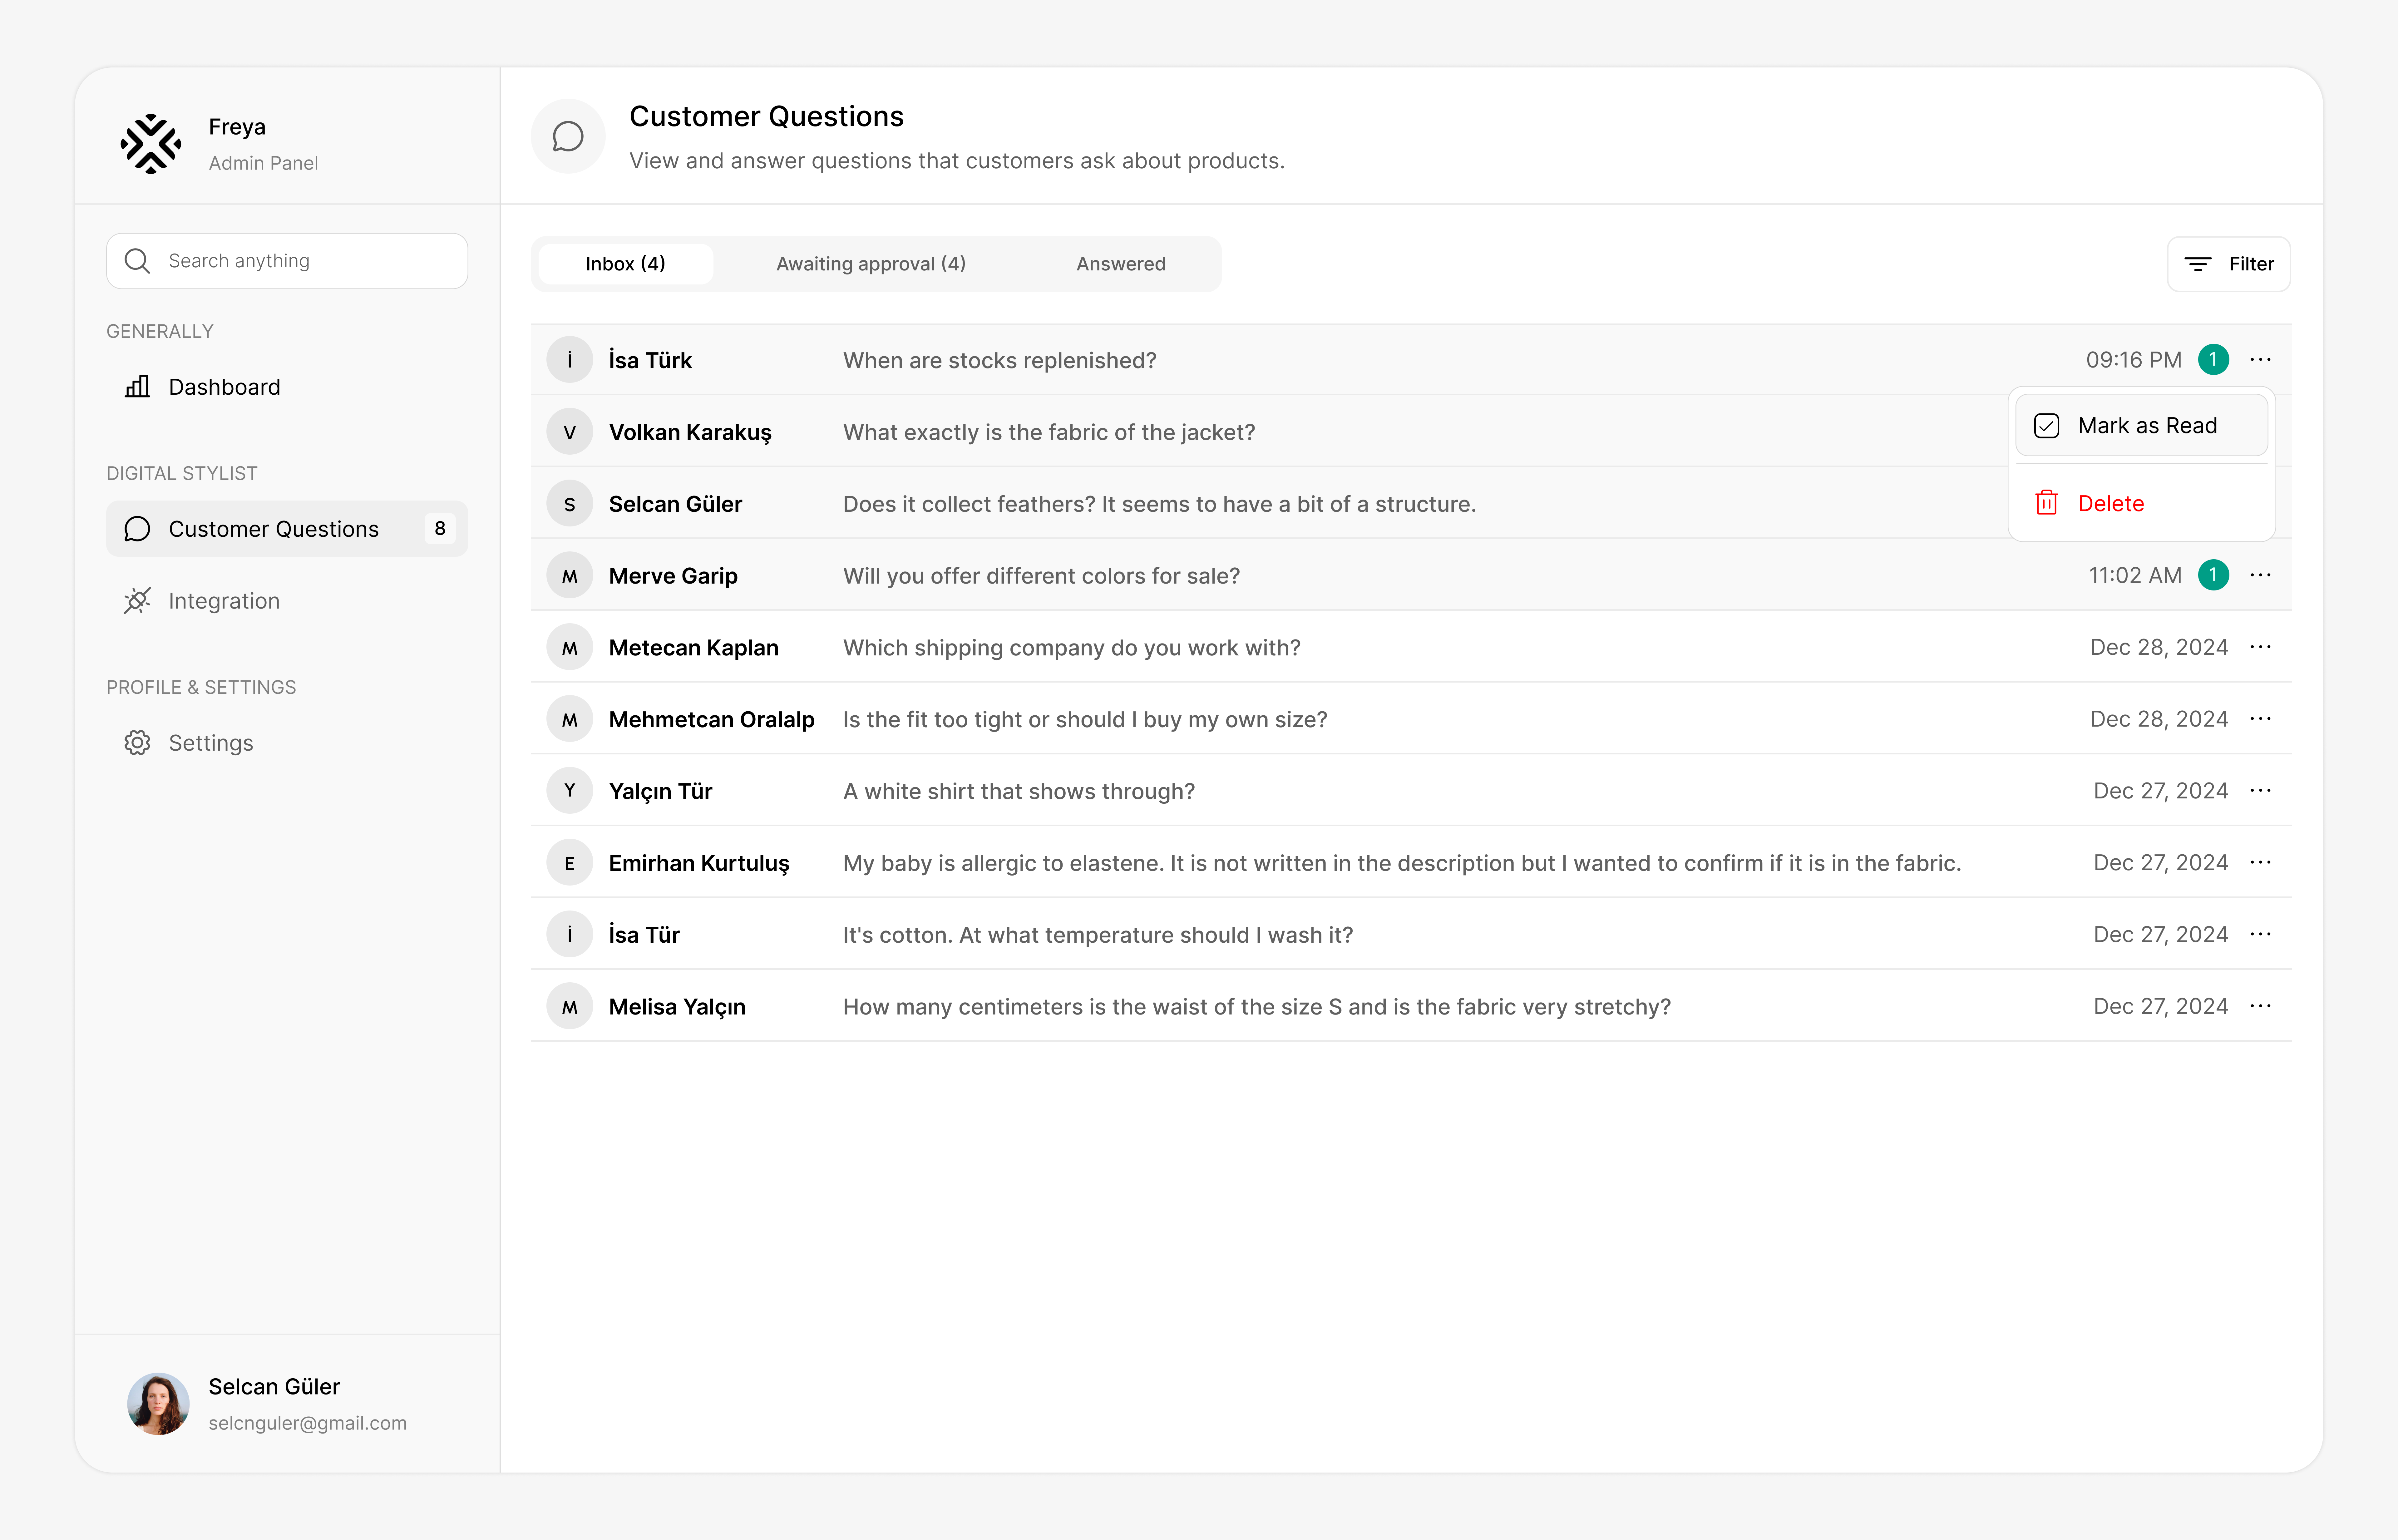Click the speech bubble icon next to Customer Questions header

568,136
